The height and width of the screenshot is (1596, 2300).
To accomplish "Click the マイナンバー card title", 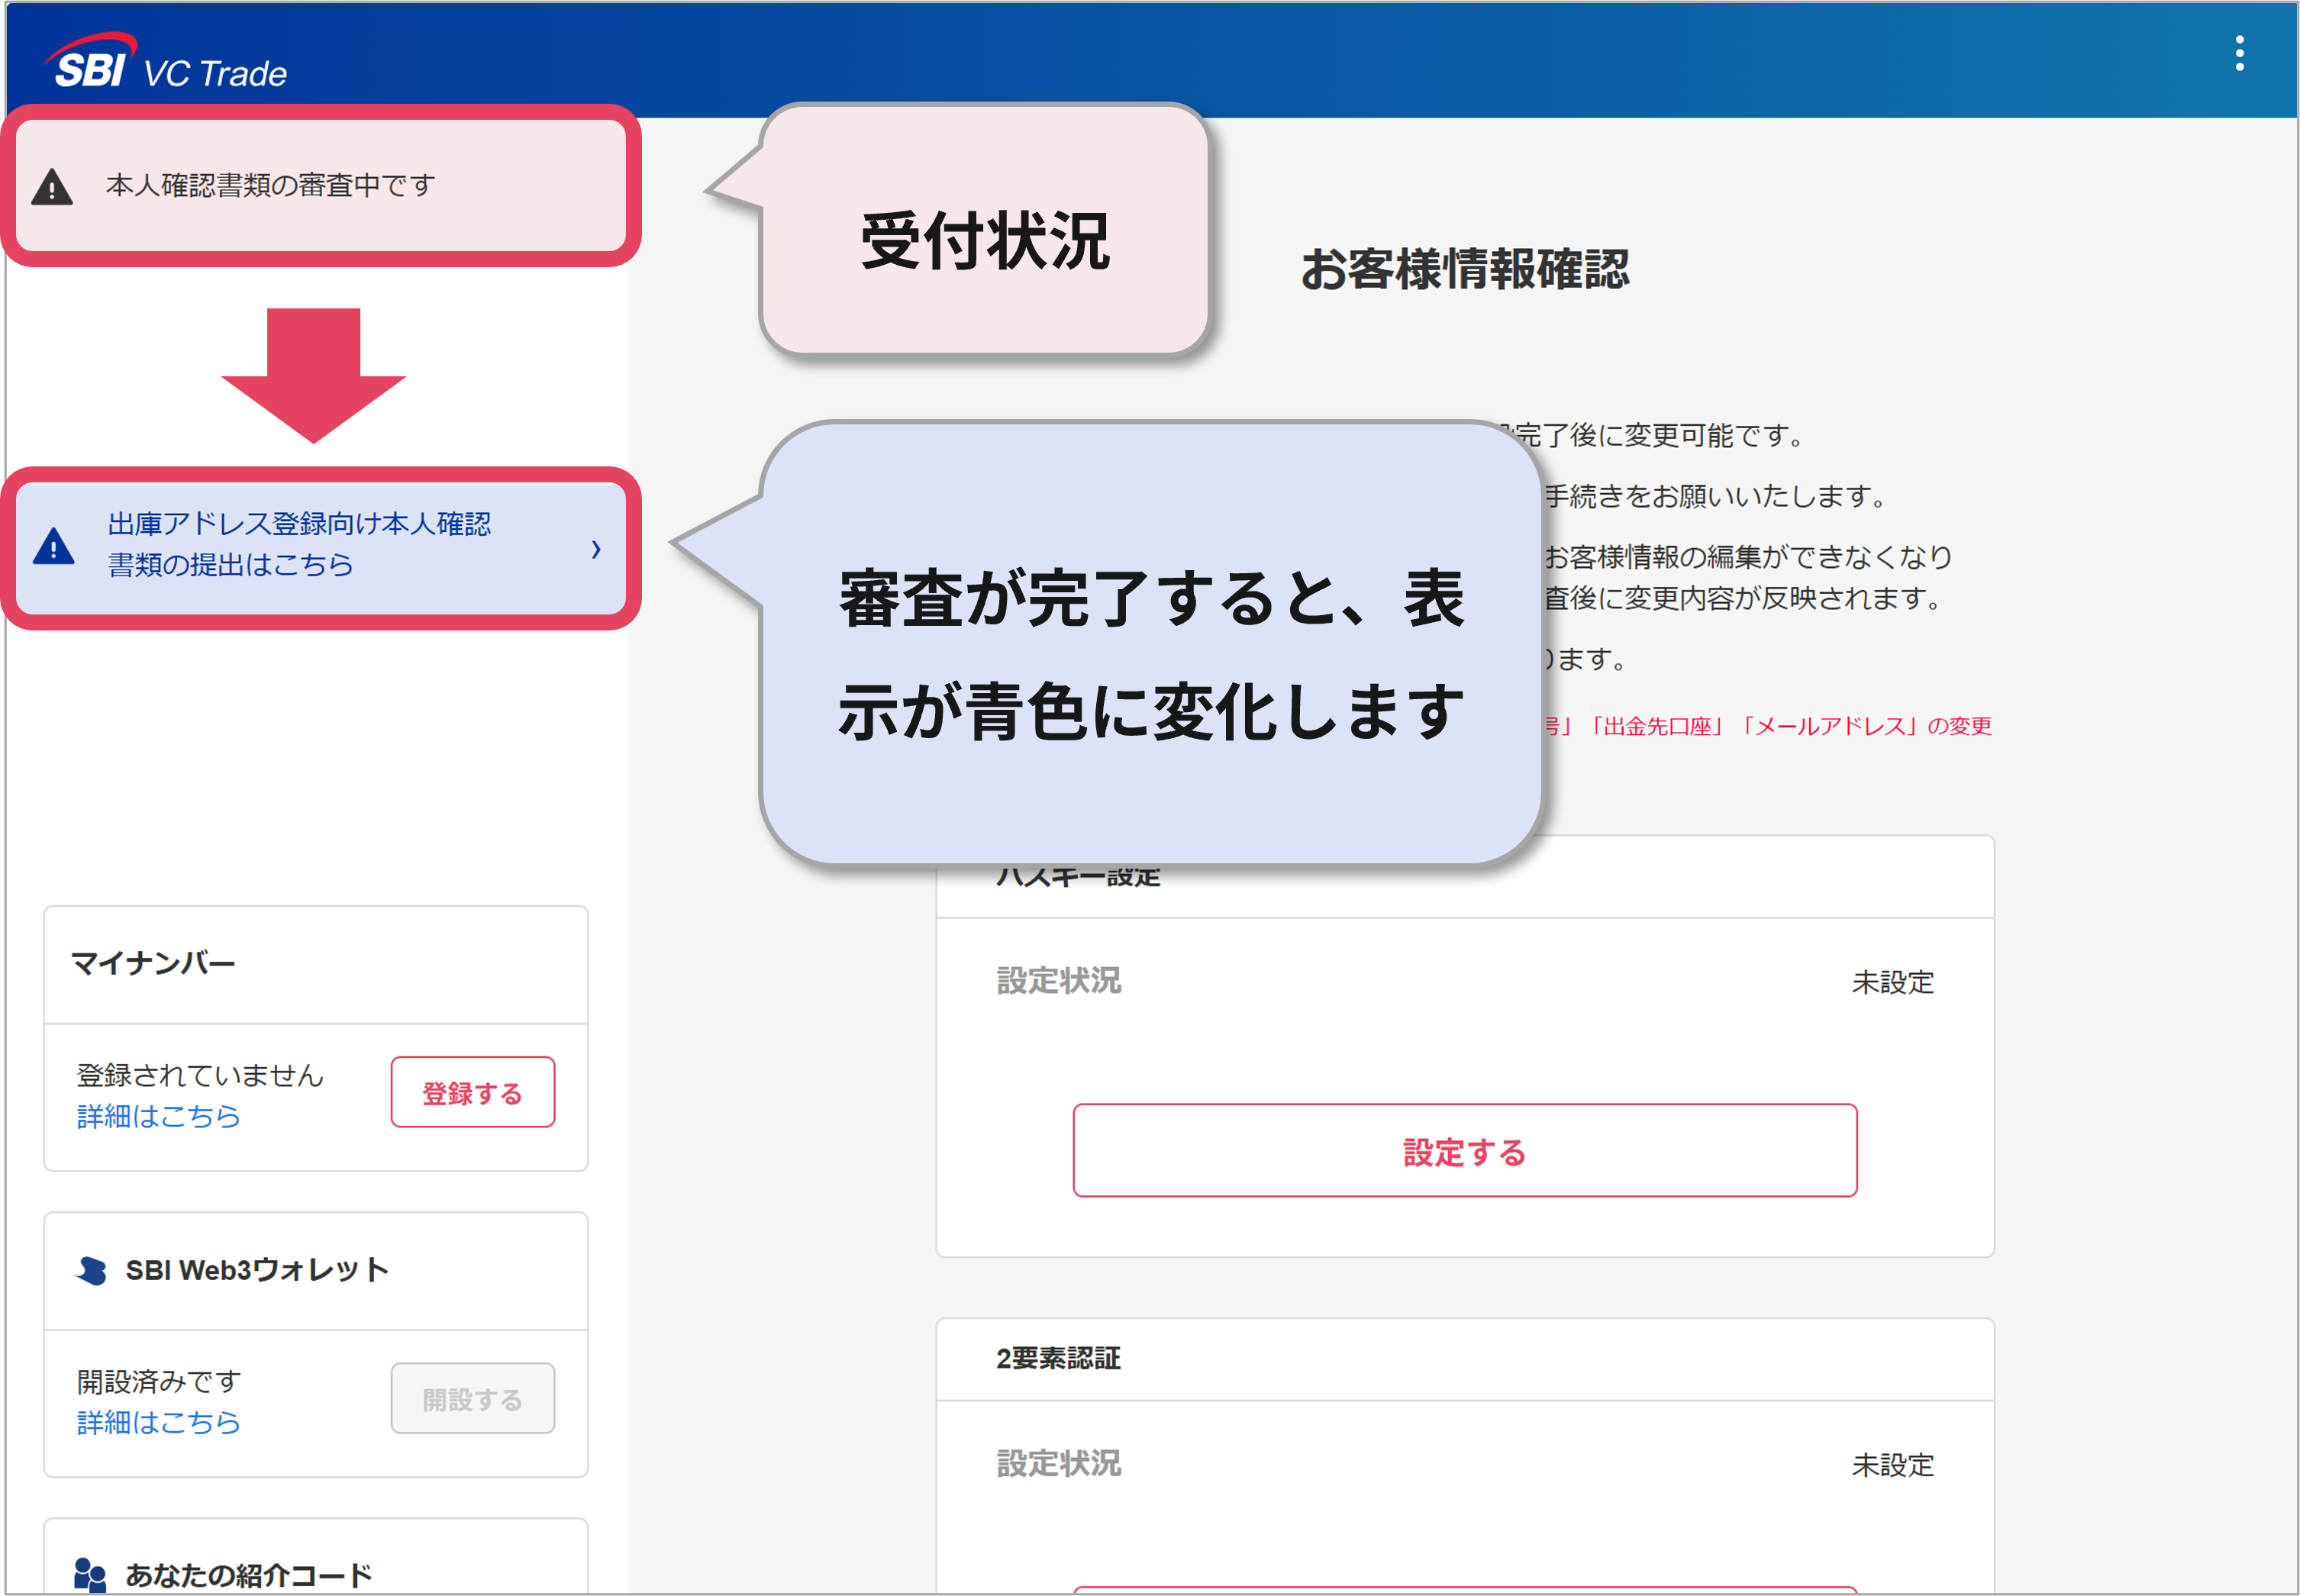I will point(153,963).
